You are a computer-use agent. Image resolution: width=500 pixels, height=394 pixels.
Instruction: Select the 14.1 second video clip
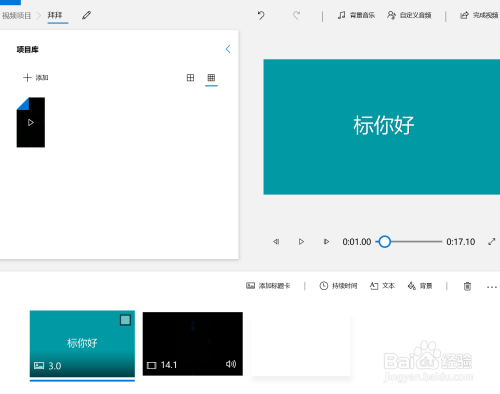193,344
